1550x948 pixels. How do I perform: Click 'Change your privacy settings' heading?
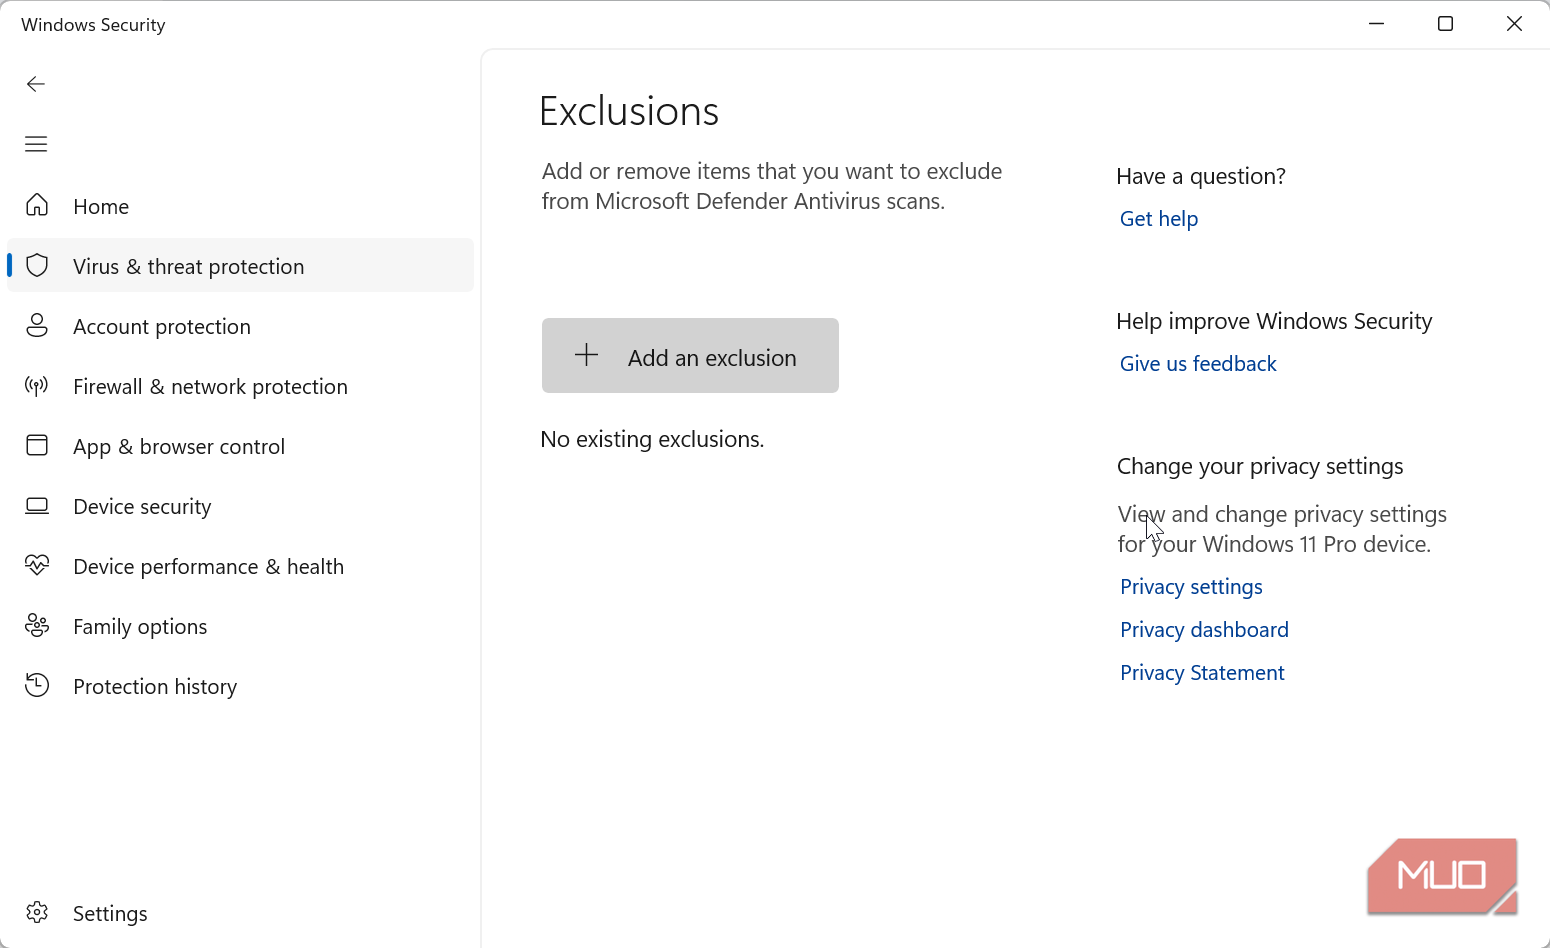pyautogui.click(x=1260, y=466)
